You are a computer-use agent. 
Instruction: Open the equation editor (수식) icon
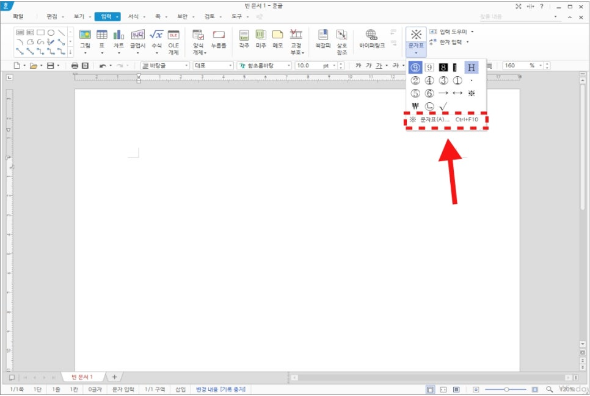point(157,40)
